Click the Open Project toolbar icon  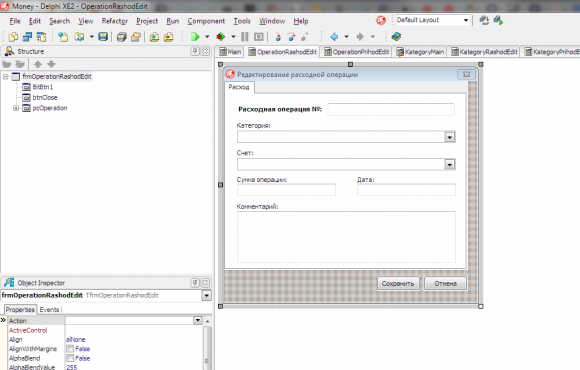click(x=79, y=37)
